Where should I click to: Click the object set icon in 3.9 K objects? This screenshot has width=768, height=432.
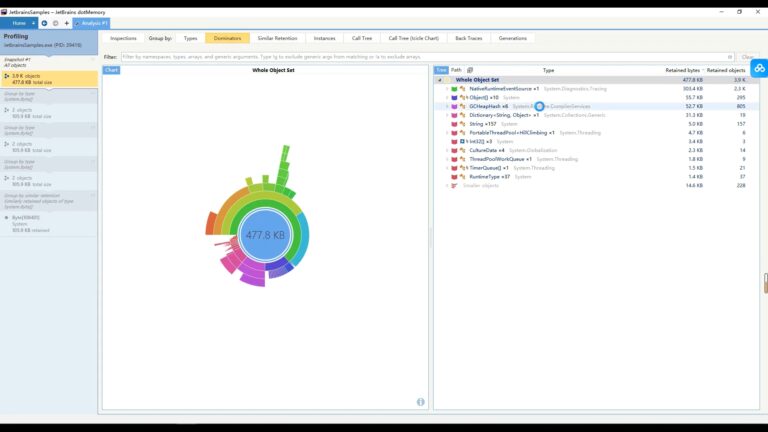(x=6, y=76)
